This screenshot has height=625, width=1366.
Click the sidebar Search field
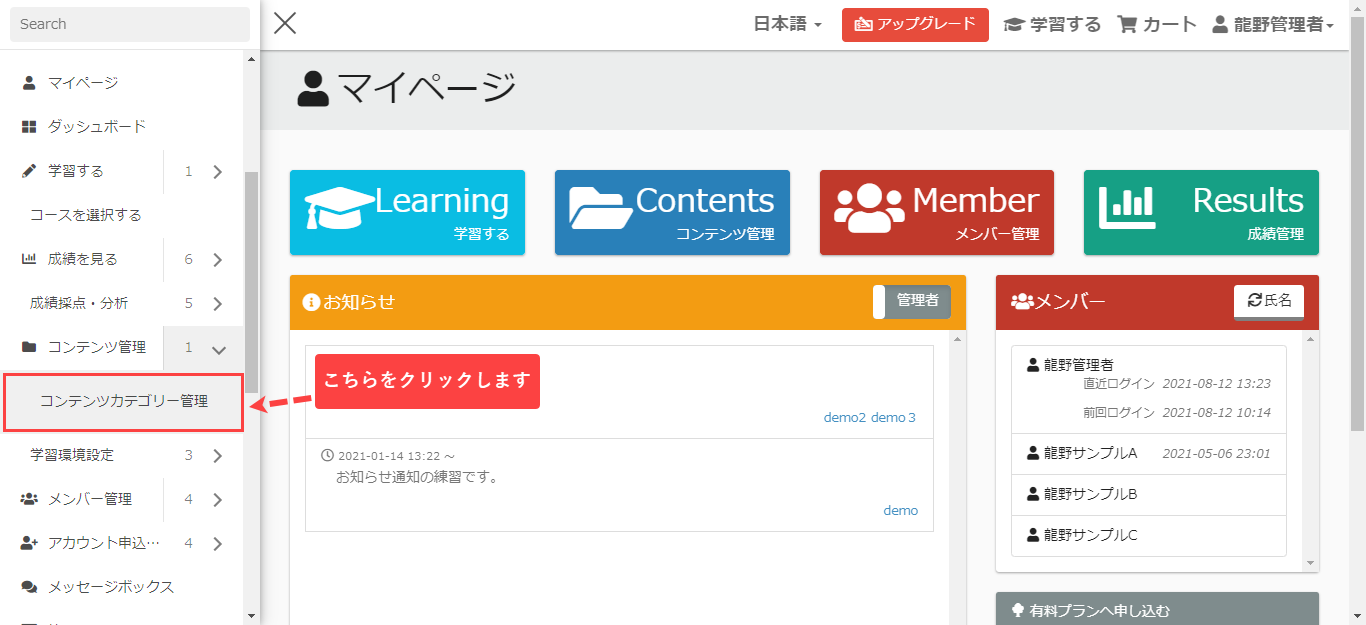point(129,24)
